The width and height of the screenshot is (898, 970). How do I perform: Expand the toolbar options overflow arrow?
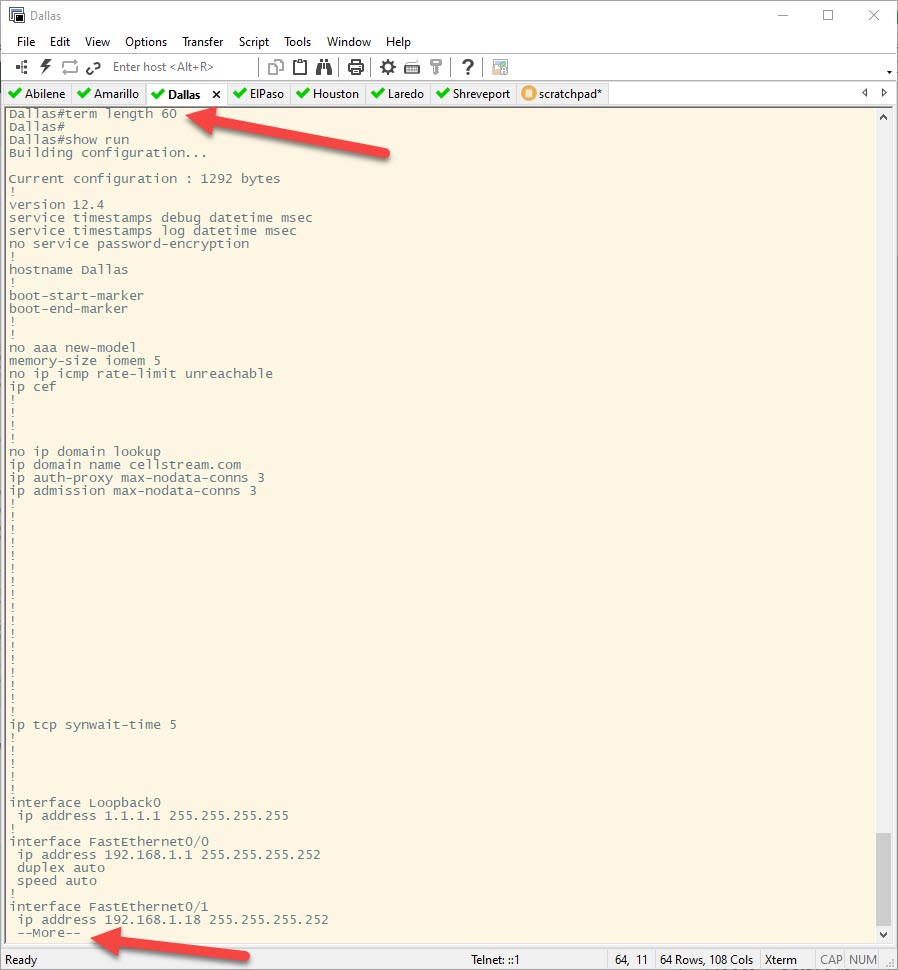pos(889,72)
